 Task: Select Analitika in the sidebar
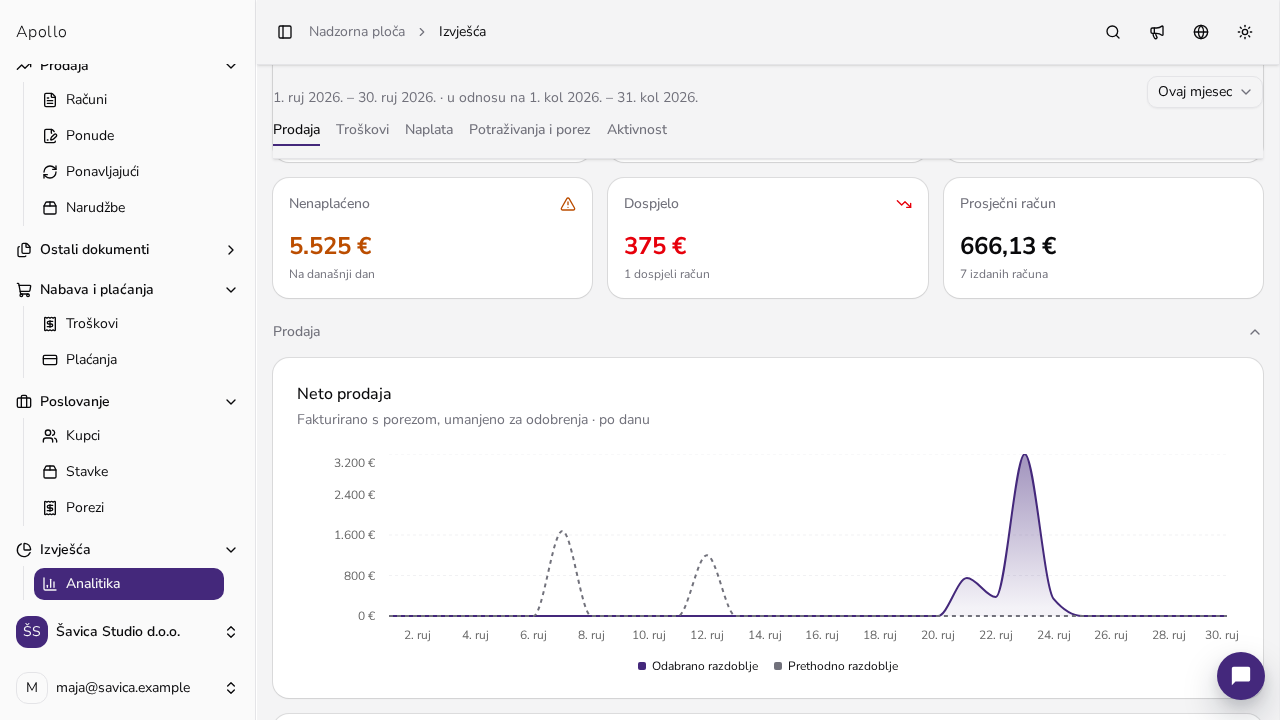point(129,584)
